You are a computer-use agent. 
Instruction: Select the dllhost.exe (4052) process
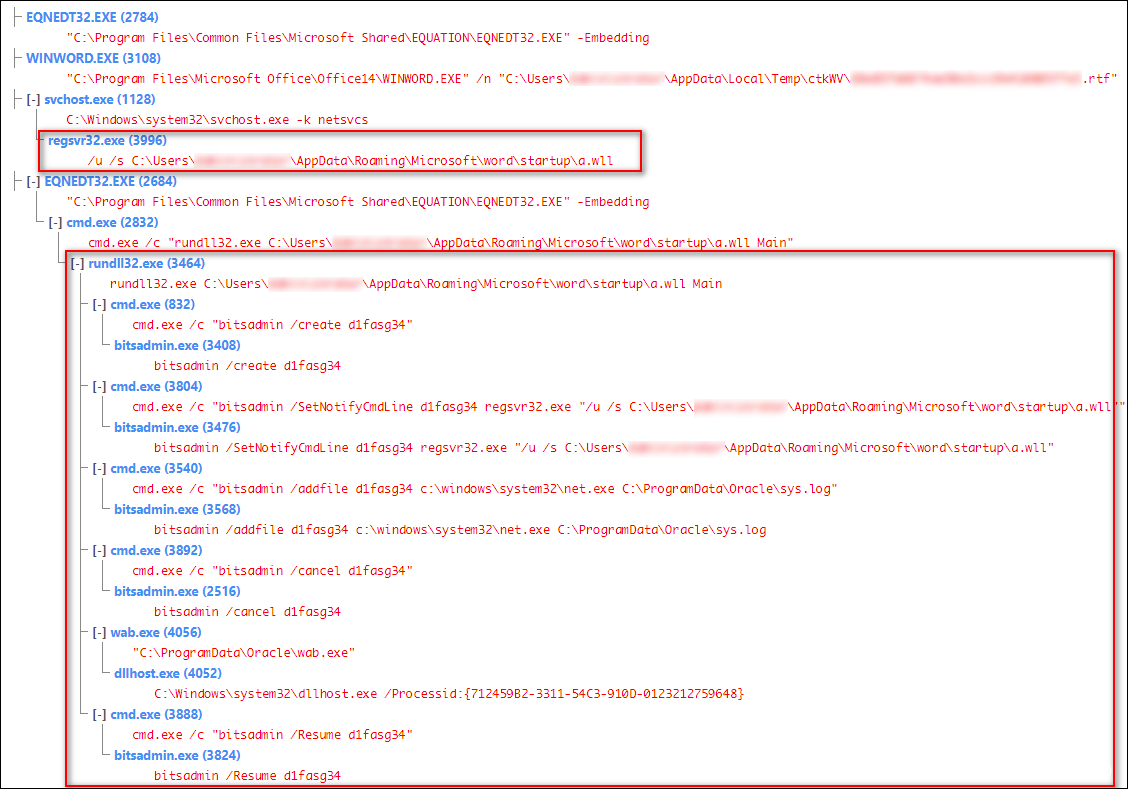coord(168,673)
